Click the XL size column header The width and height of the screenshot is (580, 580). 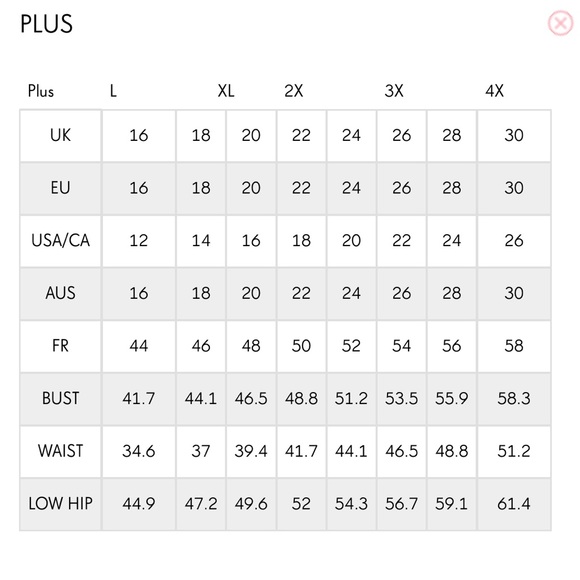[x=226, y=91]
